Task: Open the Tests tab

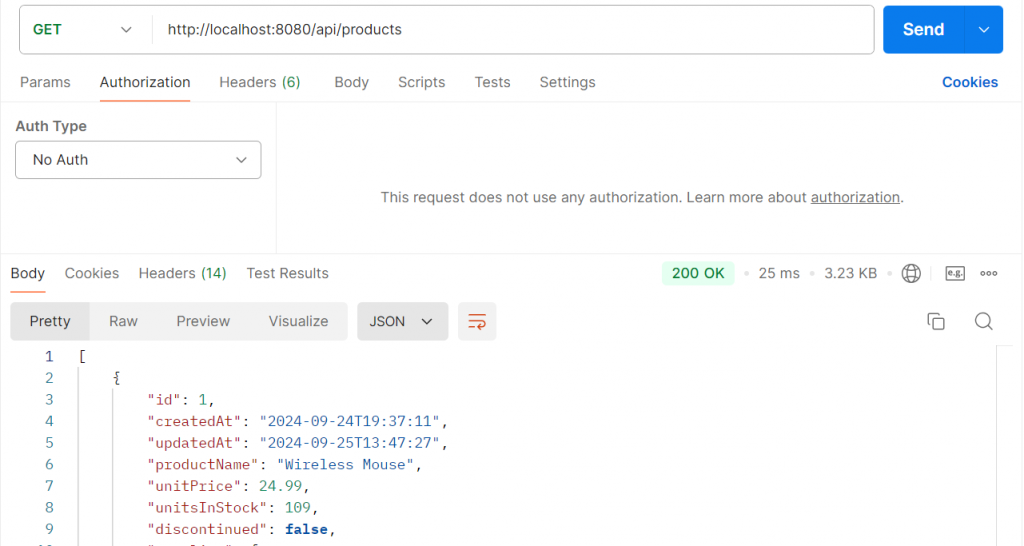Action: [x=492, y=82]
